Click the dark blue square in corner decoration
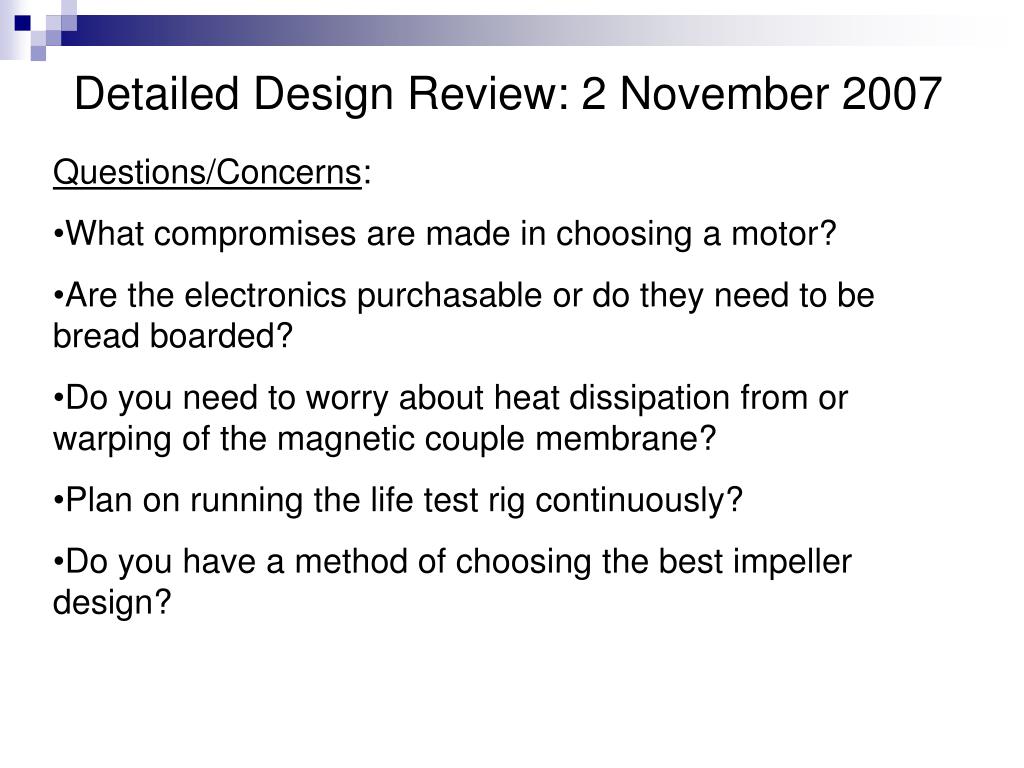This screenshot has height=768, width=1024. click(23, 24)
